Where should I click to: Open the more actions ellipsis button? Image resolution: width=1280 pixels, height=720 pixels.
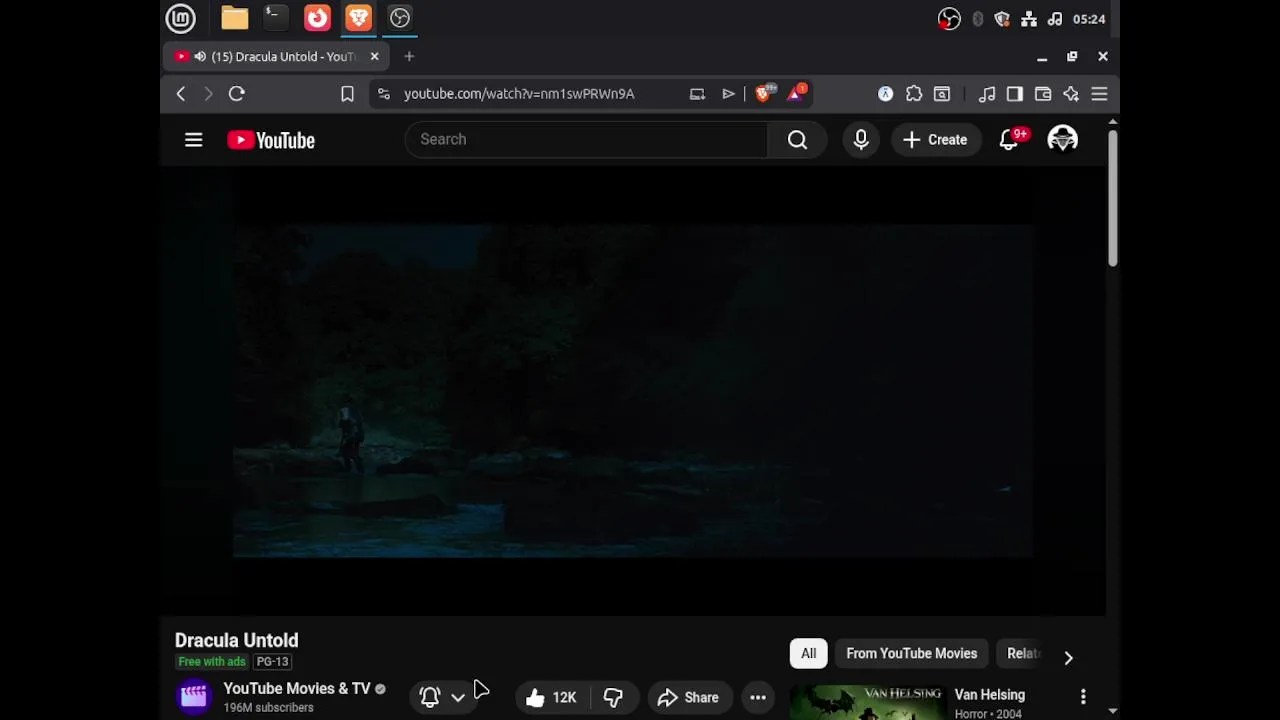(758, 697)
